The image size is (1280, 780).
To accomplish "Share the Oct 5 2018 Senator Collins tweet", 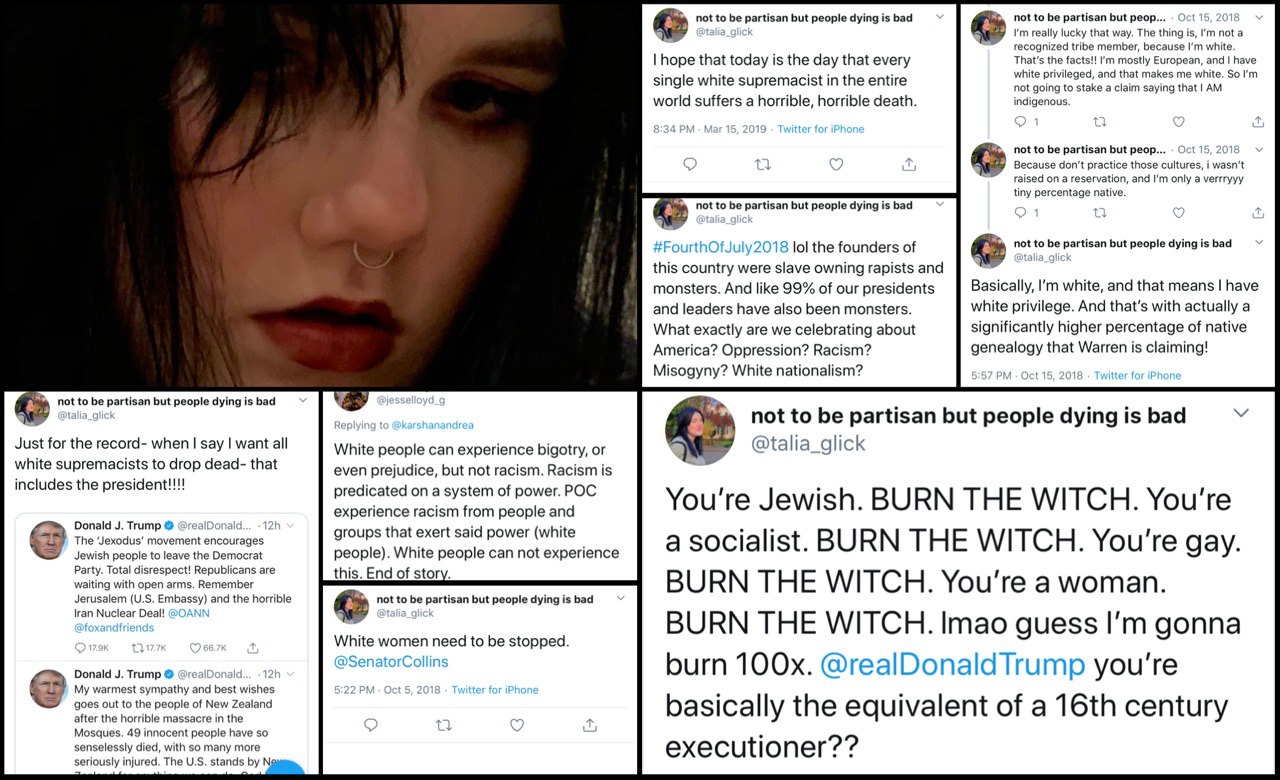I will tap(590, 724).
